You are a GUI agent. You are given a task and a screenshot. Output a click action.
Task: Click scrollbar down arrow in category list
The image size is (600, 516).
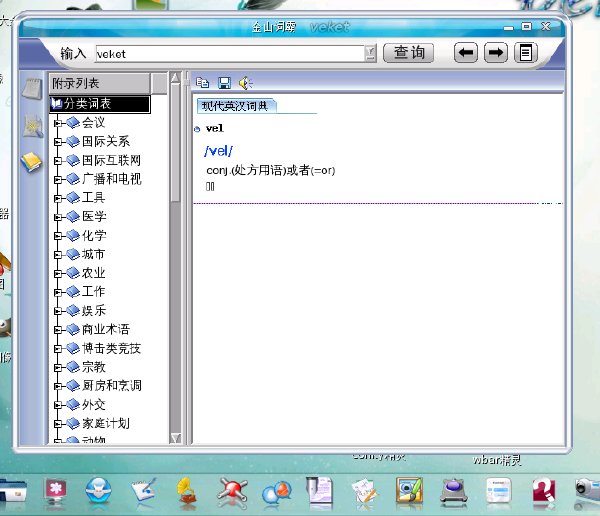(175, 438)
